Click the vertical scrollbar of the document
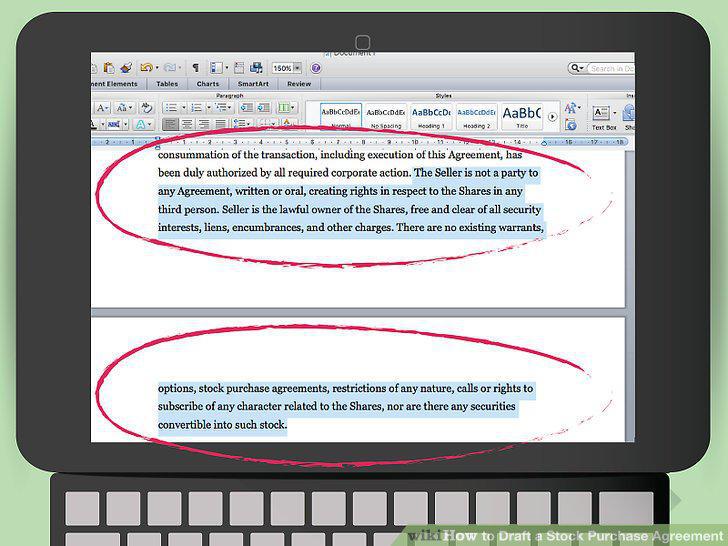This screenshot has width=728, height=546. tap(630, 295)
